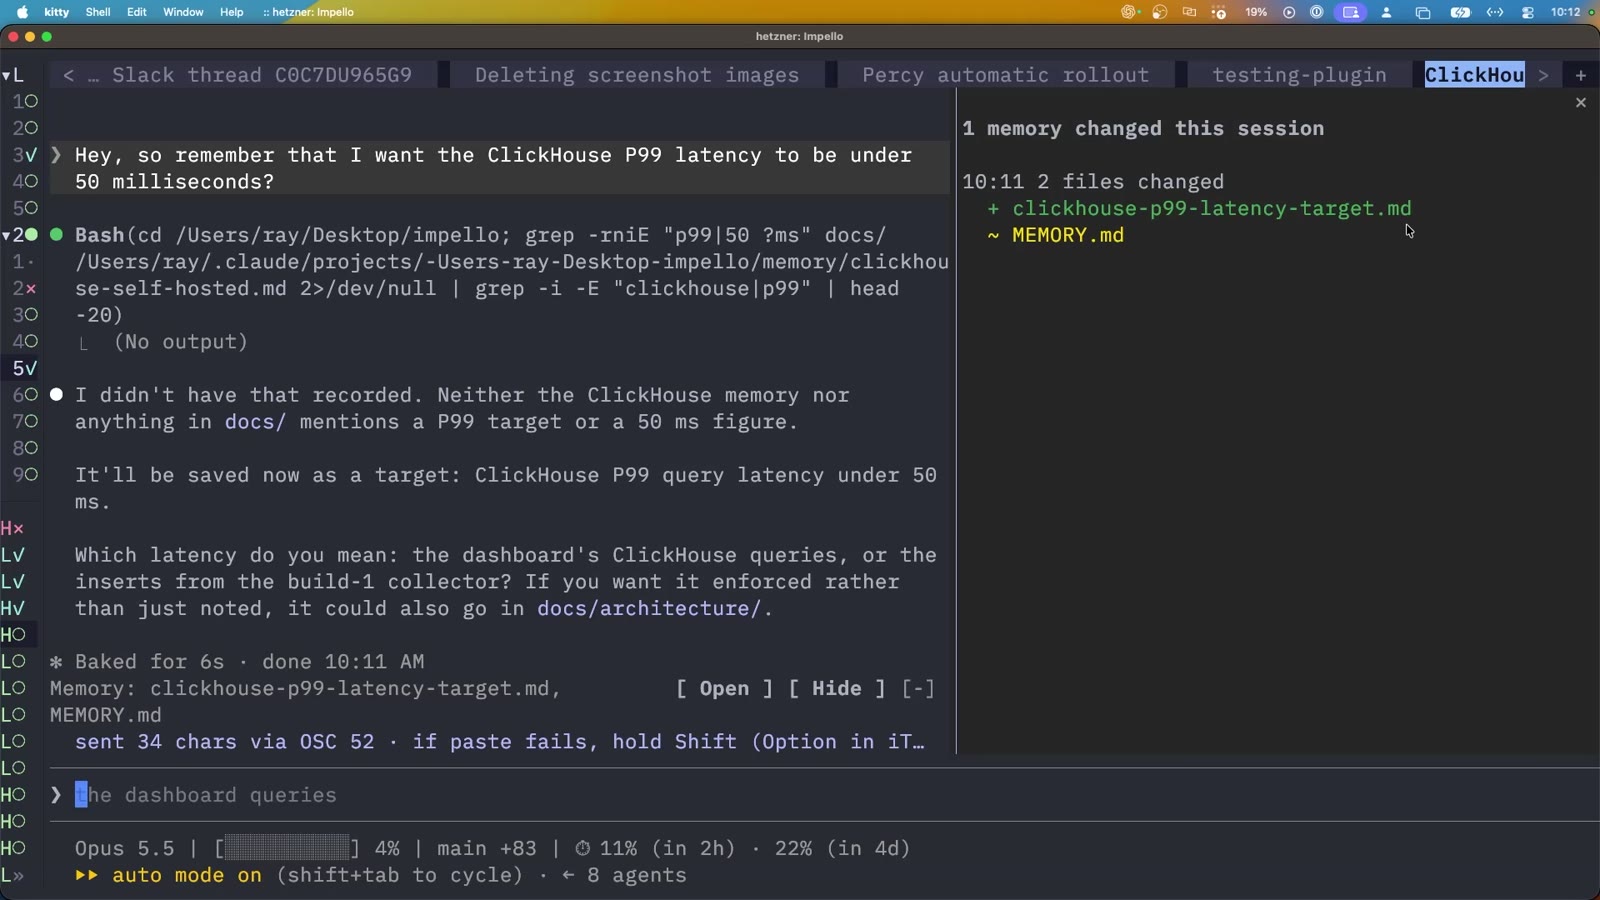Click the user silhouette menu bar icon
This screenshot has height=900, width=1600.
1386,12
